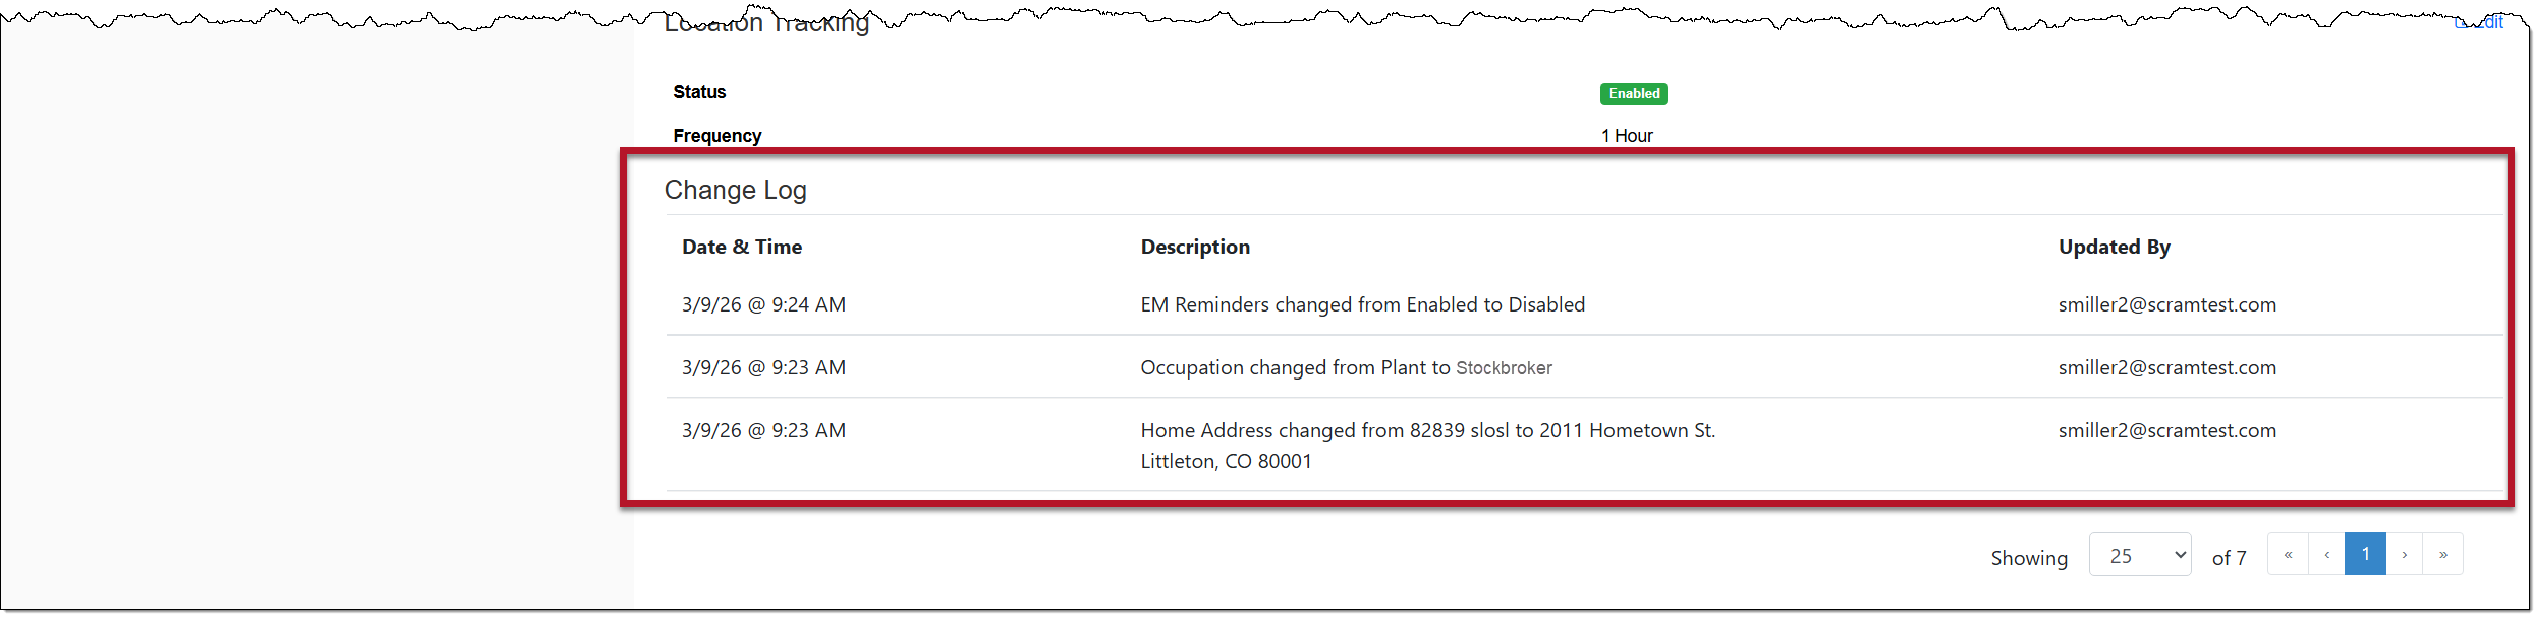The image size is (2537, 617).
Task: Click smiller2@scramtest.com in the EM Reminders row
Action: point(2167,305)
